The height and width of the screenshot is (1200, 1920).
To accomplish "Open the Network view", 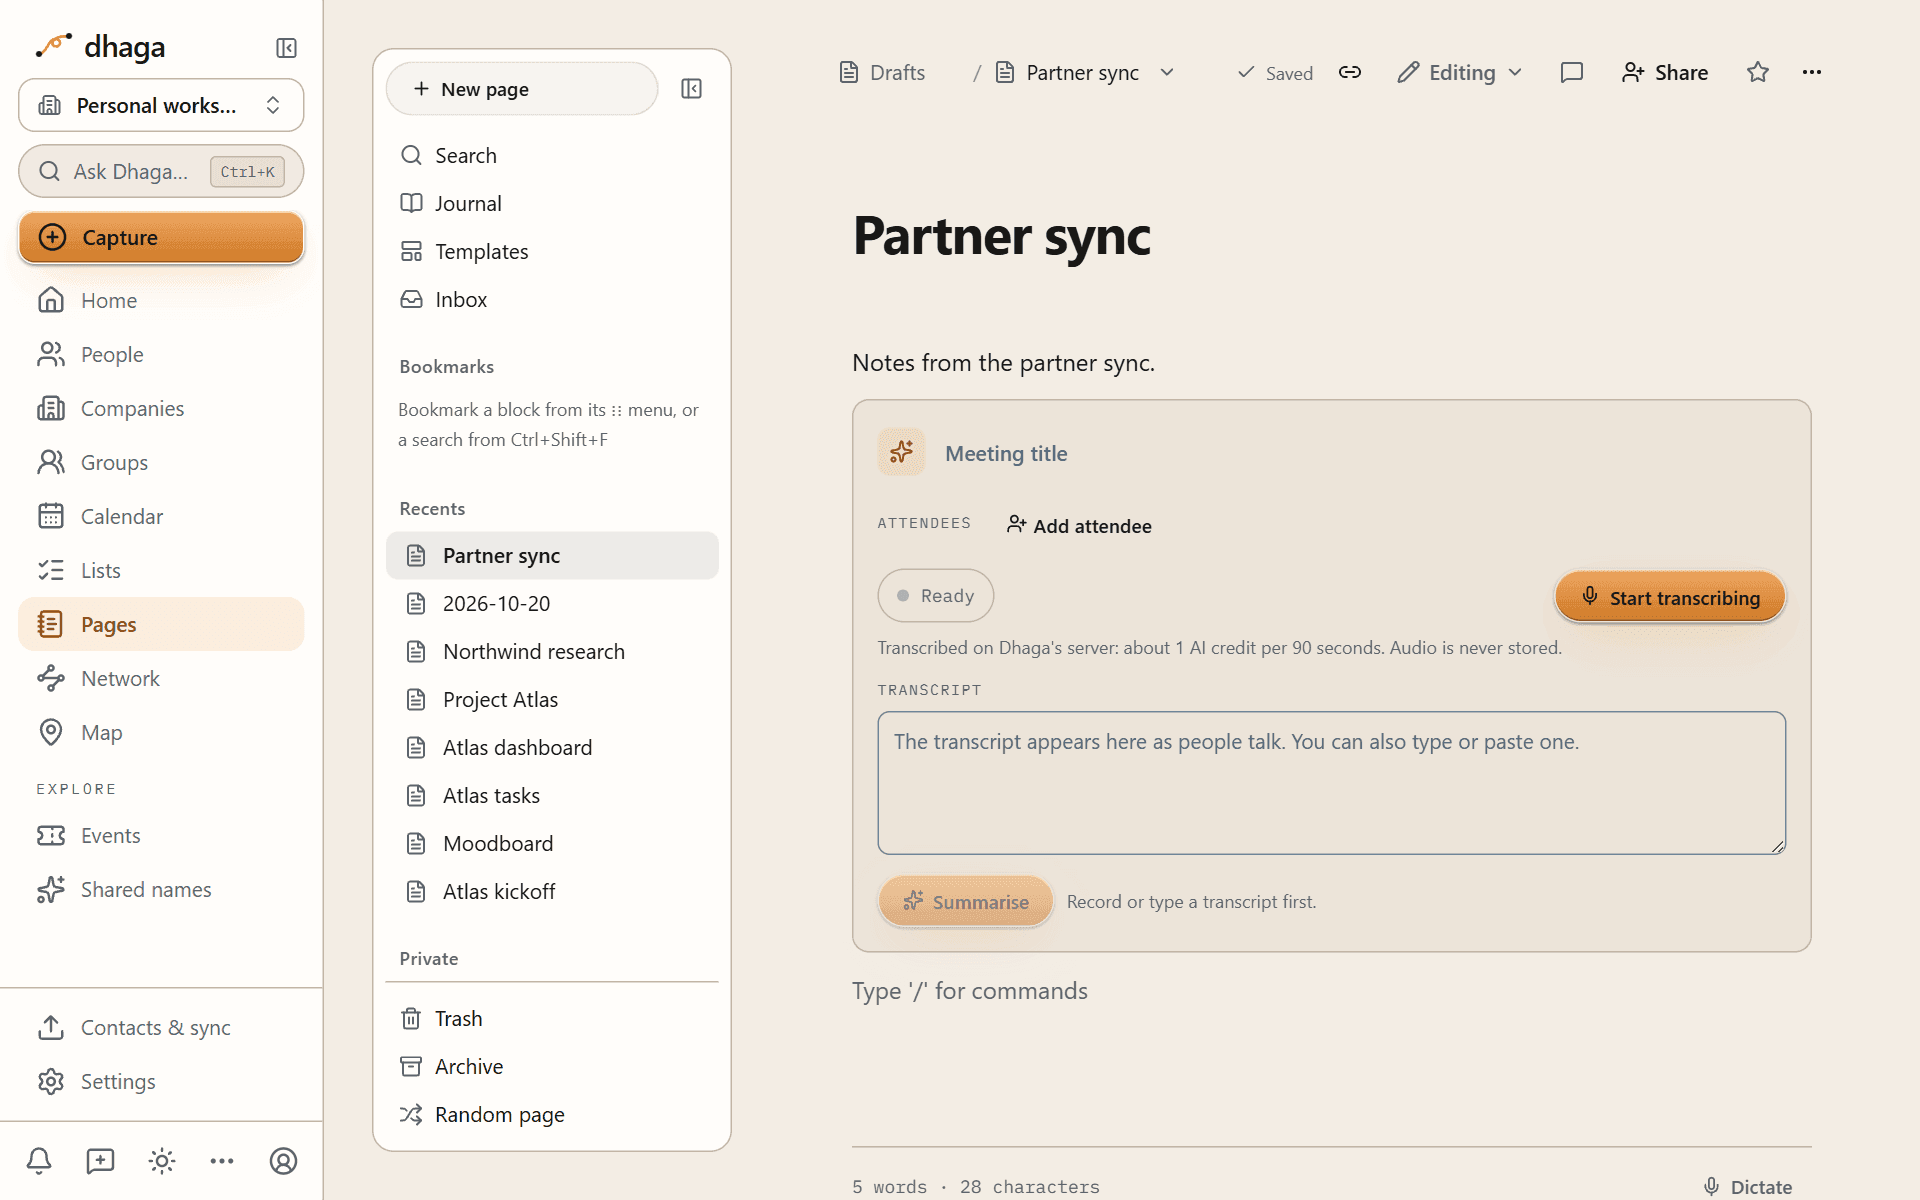I will tap(161, 678).
